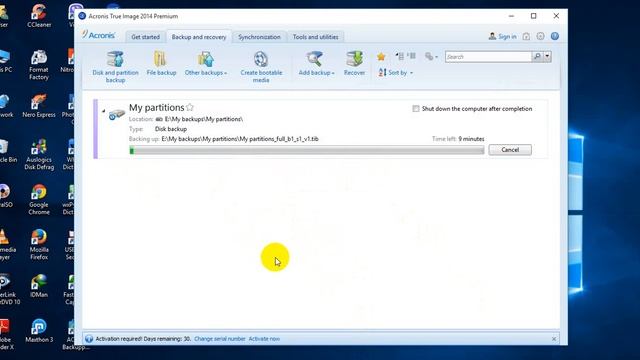The width and height of the screenshot is (640, 360).
Task: Click the backup progress bar
Action: (307, 151)
